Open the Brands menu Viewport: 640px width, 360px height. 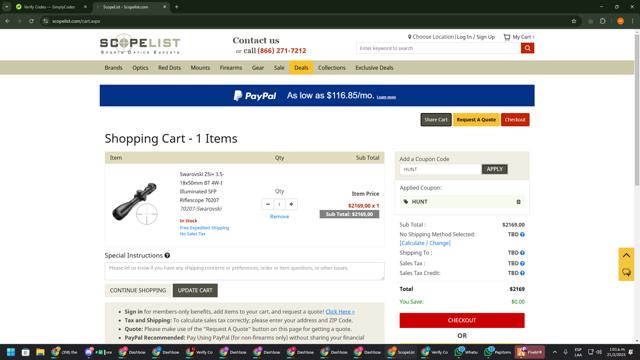(x=113, y=68)
